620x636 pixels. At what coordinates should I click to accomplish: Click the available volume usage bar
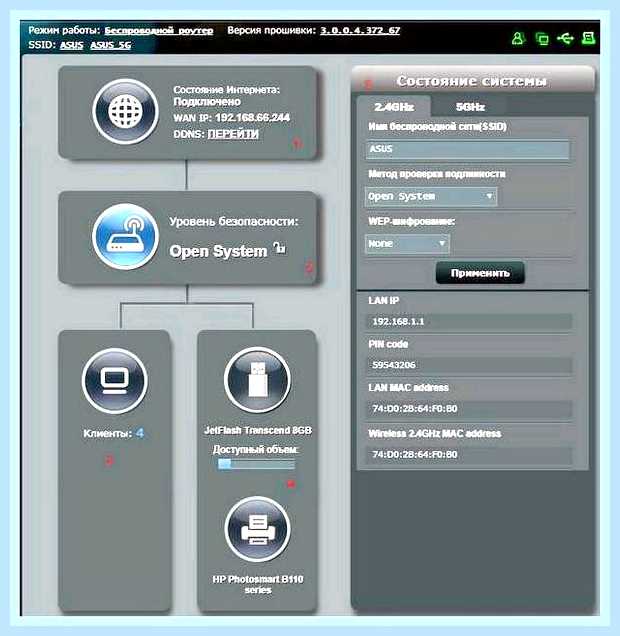point(256,464)
